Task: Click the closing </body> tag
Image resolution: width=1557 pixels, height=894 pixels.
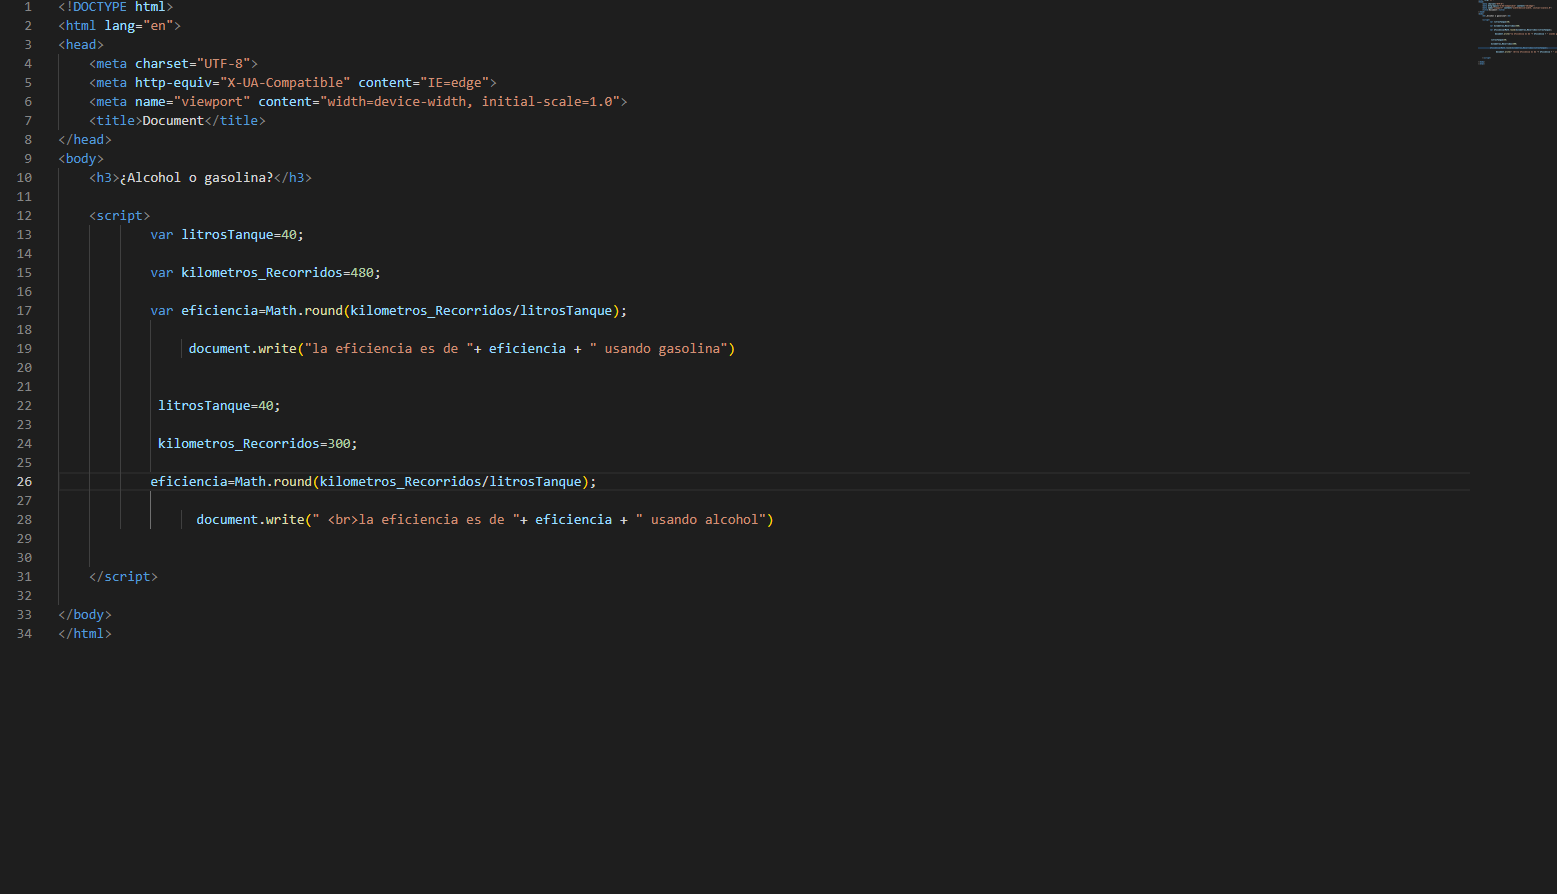Action: [x=85, y=615]
